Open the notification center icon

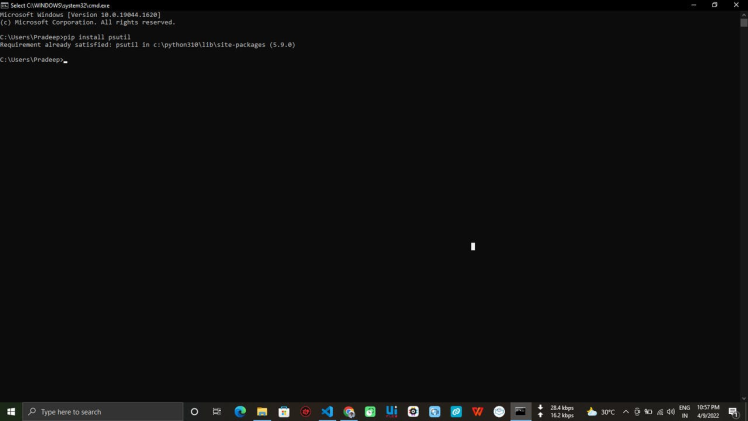tap(733, 412)
